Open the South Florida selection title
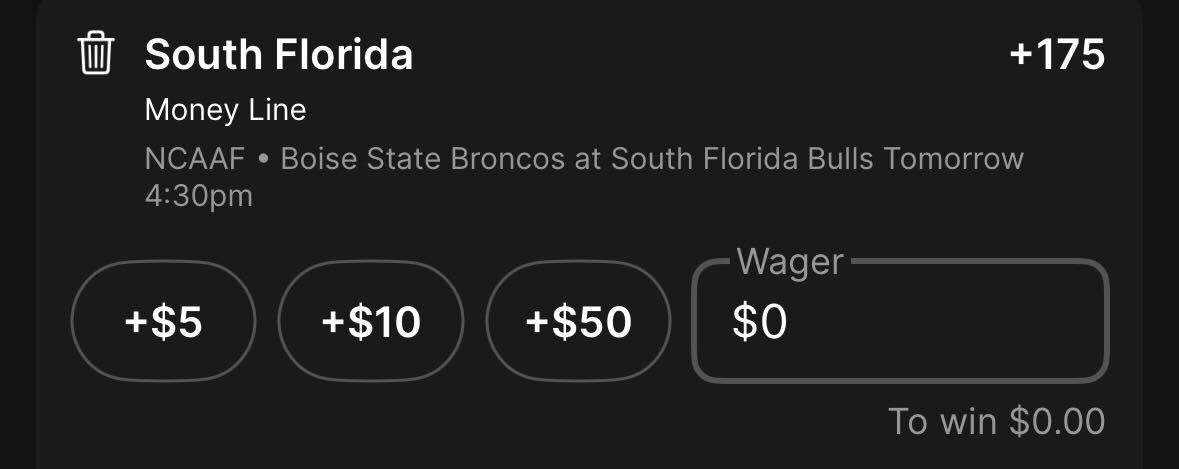 [x=278, y=55]
